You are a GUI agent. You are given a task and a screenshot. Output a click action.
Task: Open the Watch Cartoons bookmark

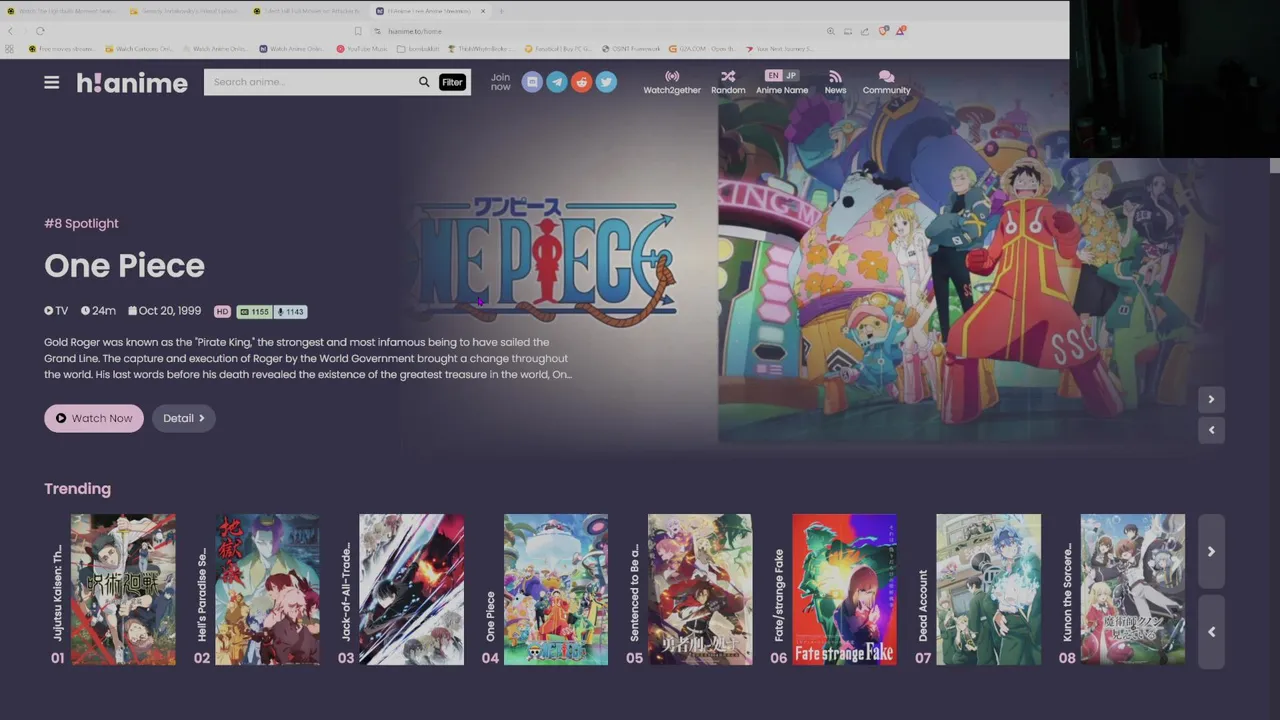pos(139,48)
